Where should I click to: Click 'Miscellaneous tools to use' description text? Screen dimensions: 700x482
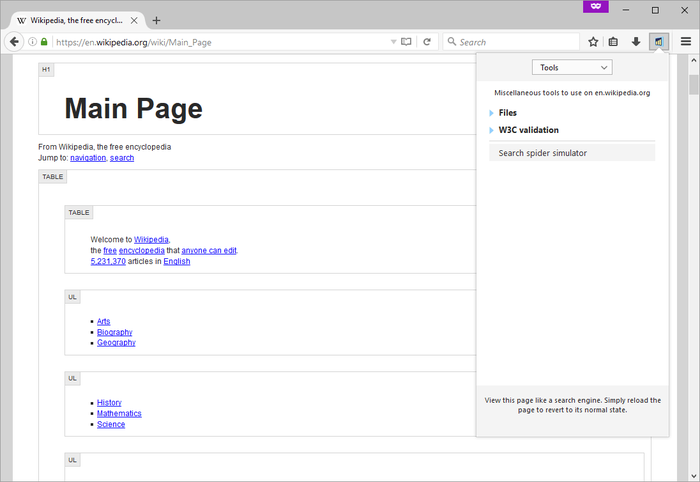(572, 93)
